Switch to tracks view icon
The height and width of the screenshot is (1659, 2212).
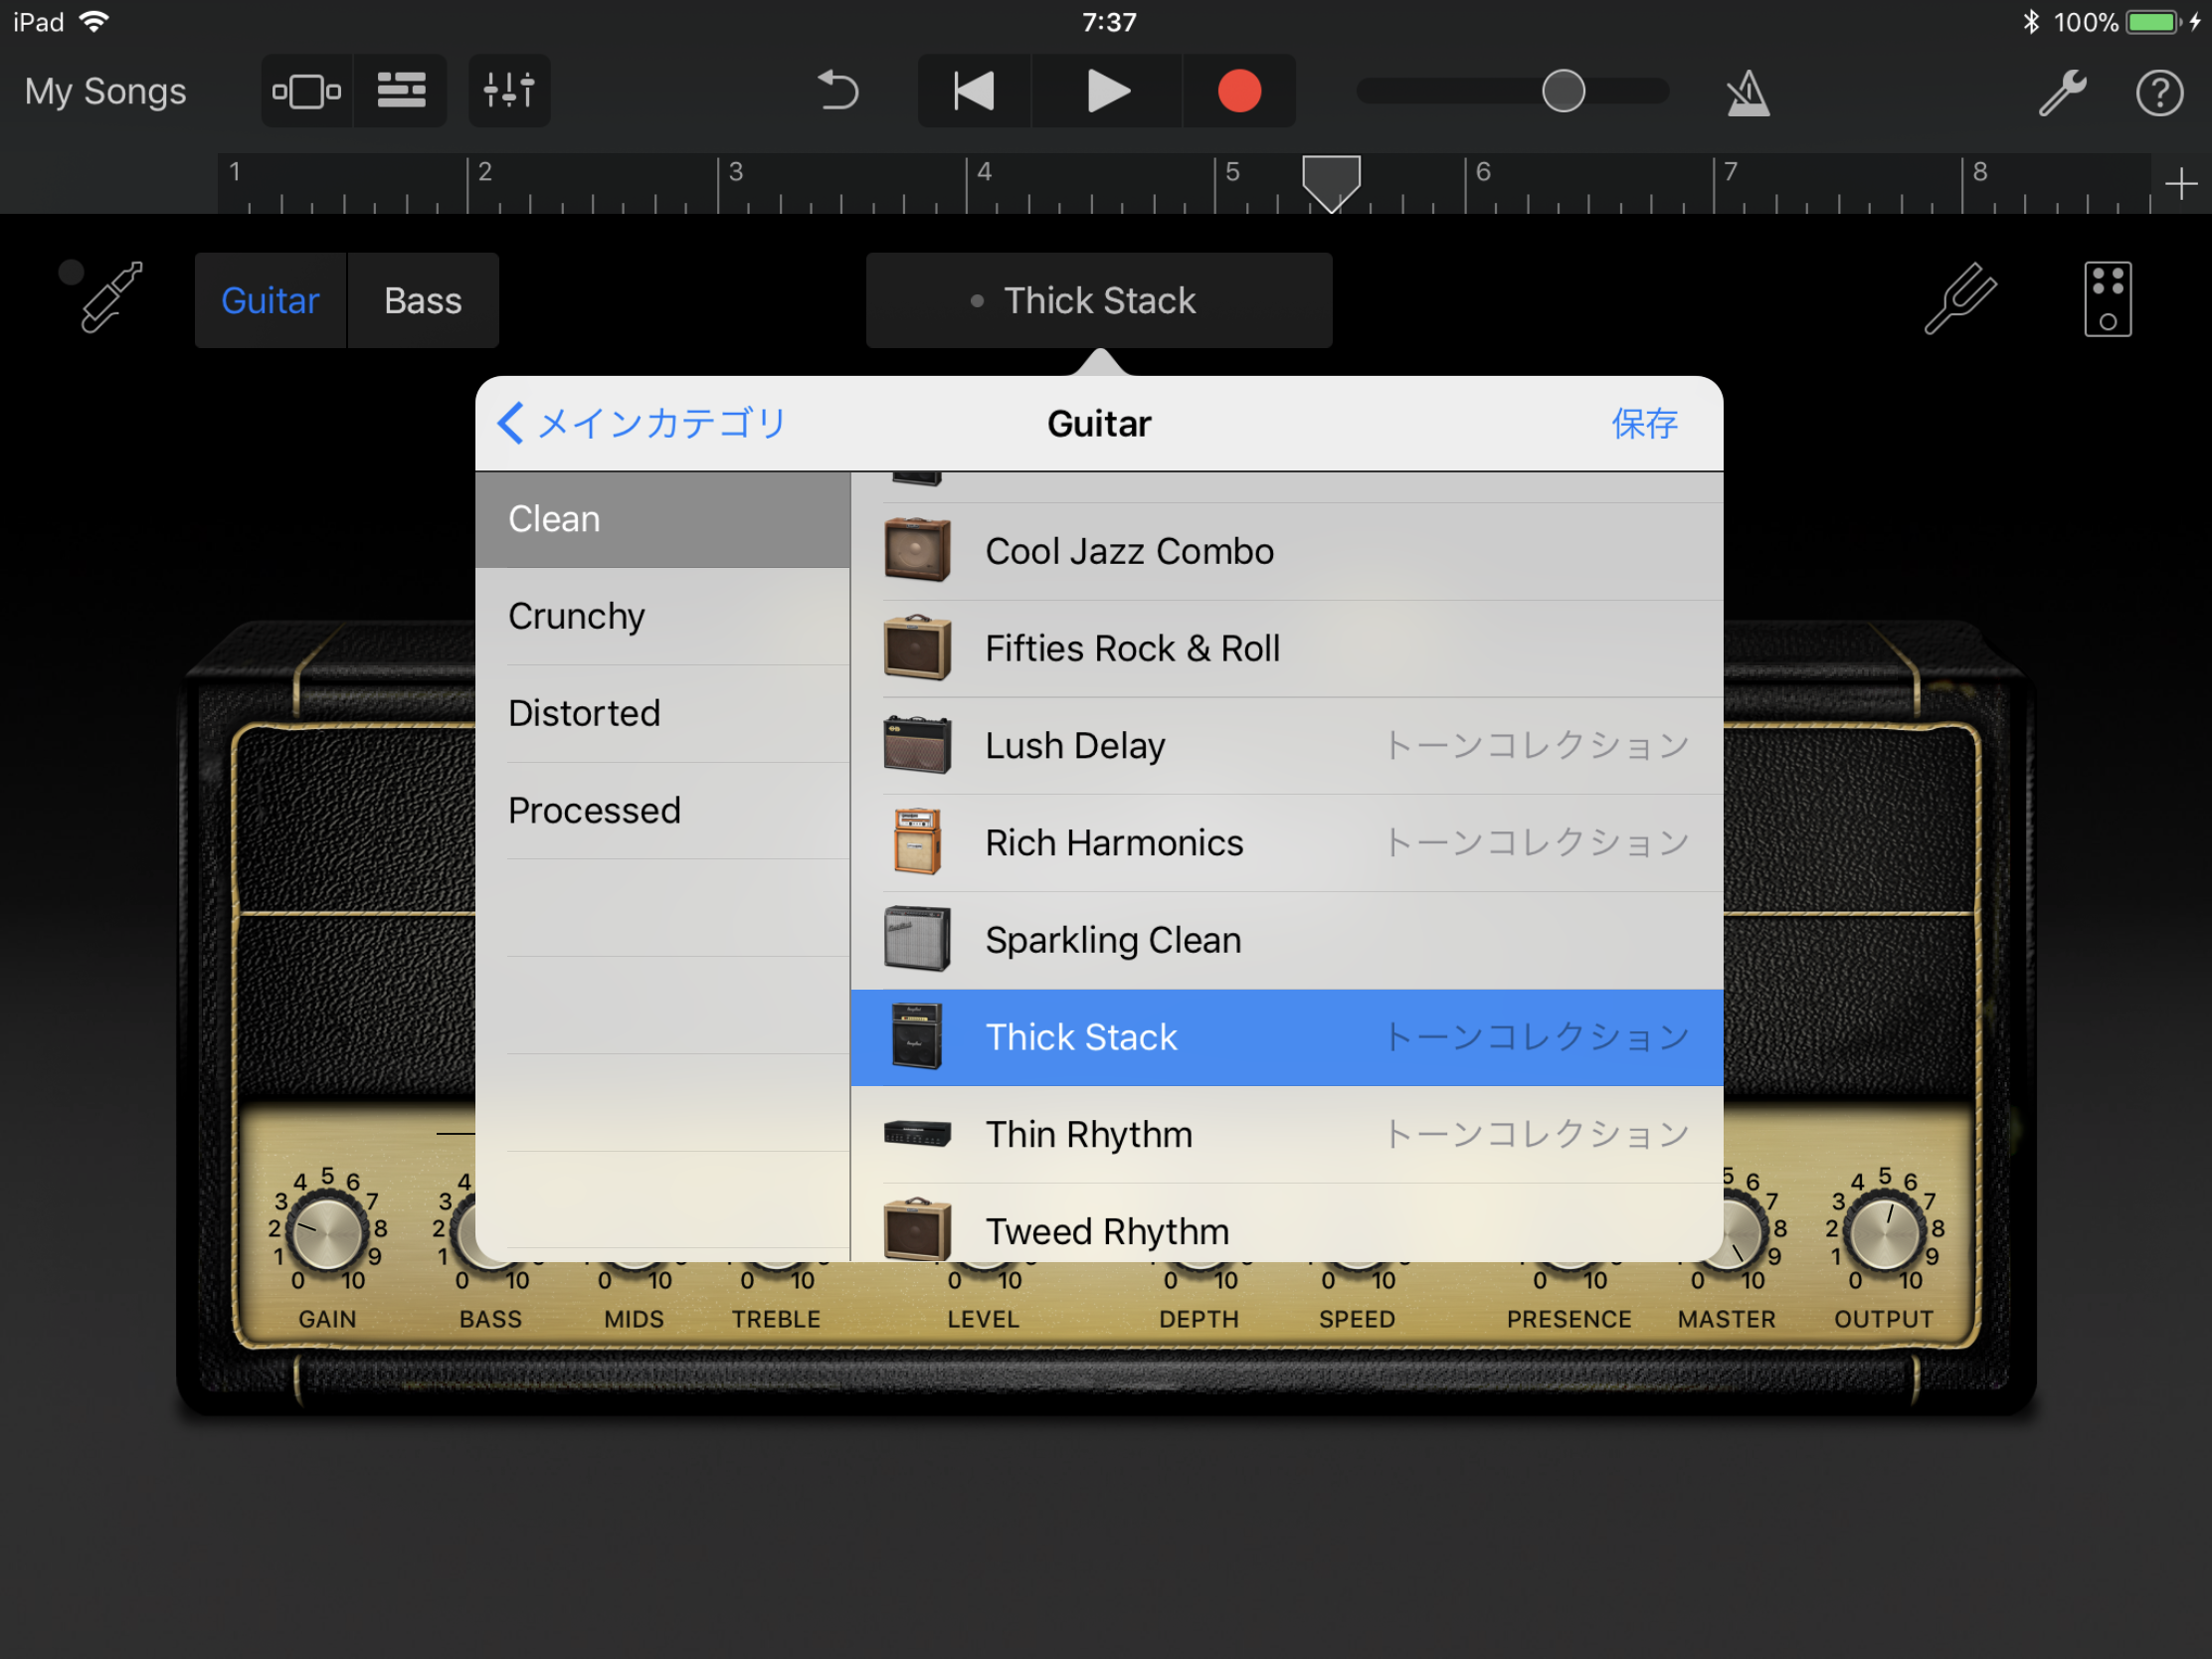pyautogui.click(x=401, y=91)
